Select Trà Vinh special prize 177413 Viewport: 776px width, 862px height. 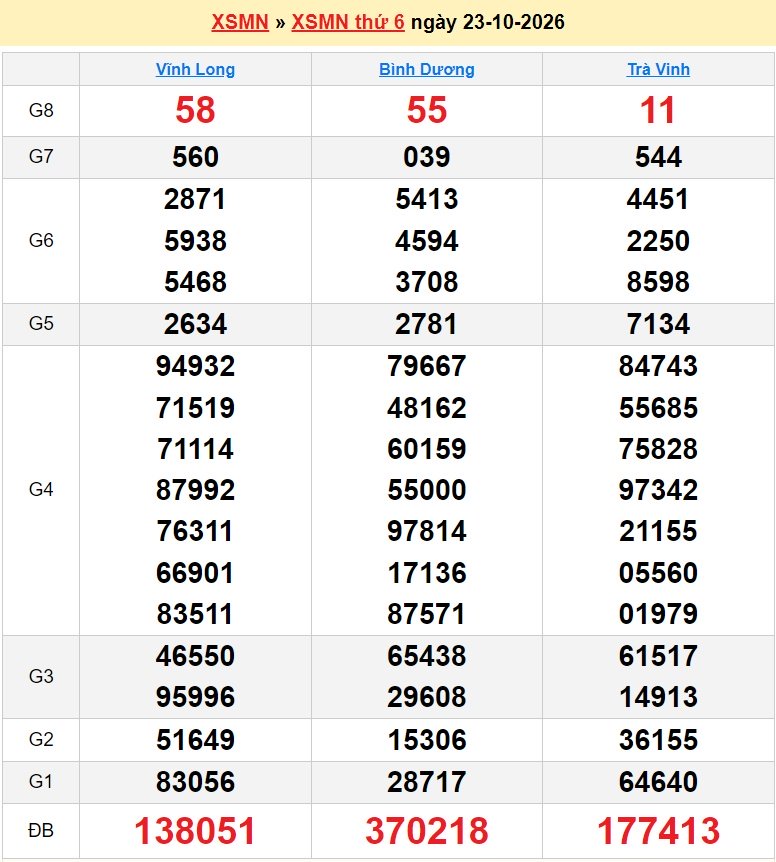coord(658,830)
